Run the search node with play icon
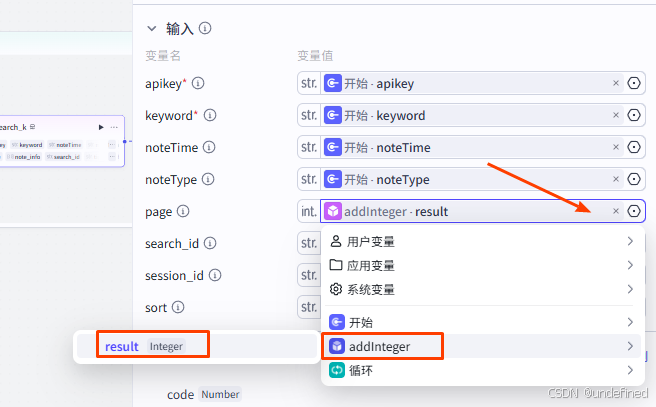 (101, 127)
